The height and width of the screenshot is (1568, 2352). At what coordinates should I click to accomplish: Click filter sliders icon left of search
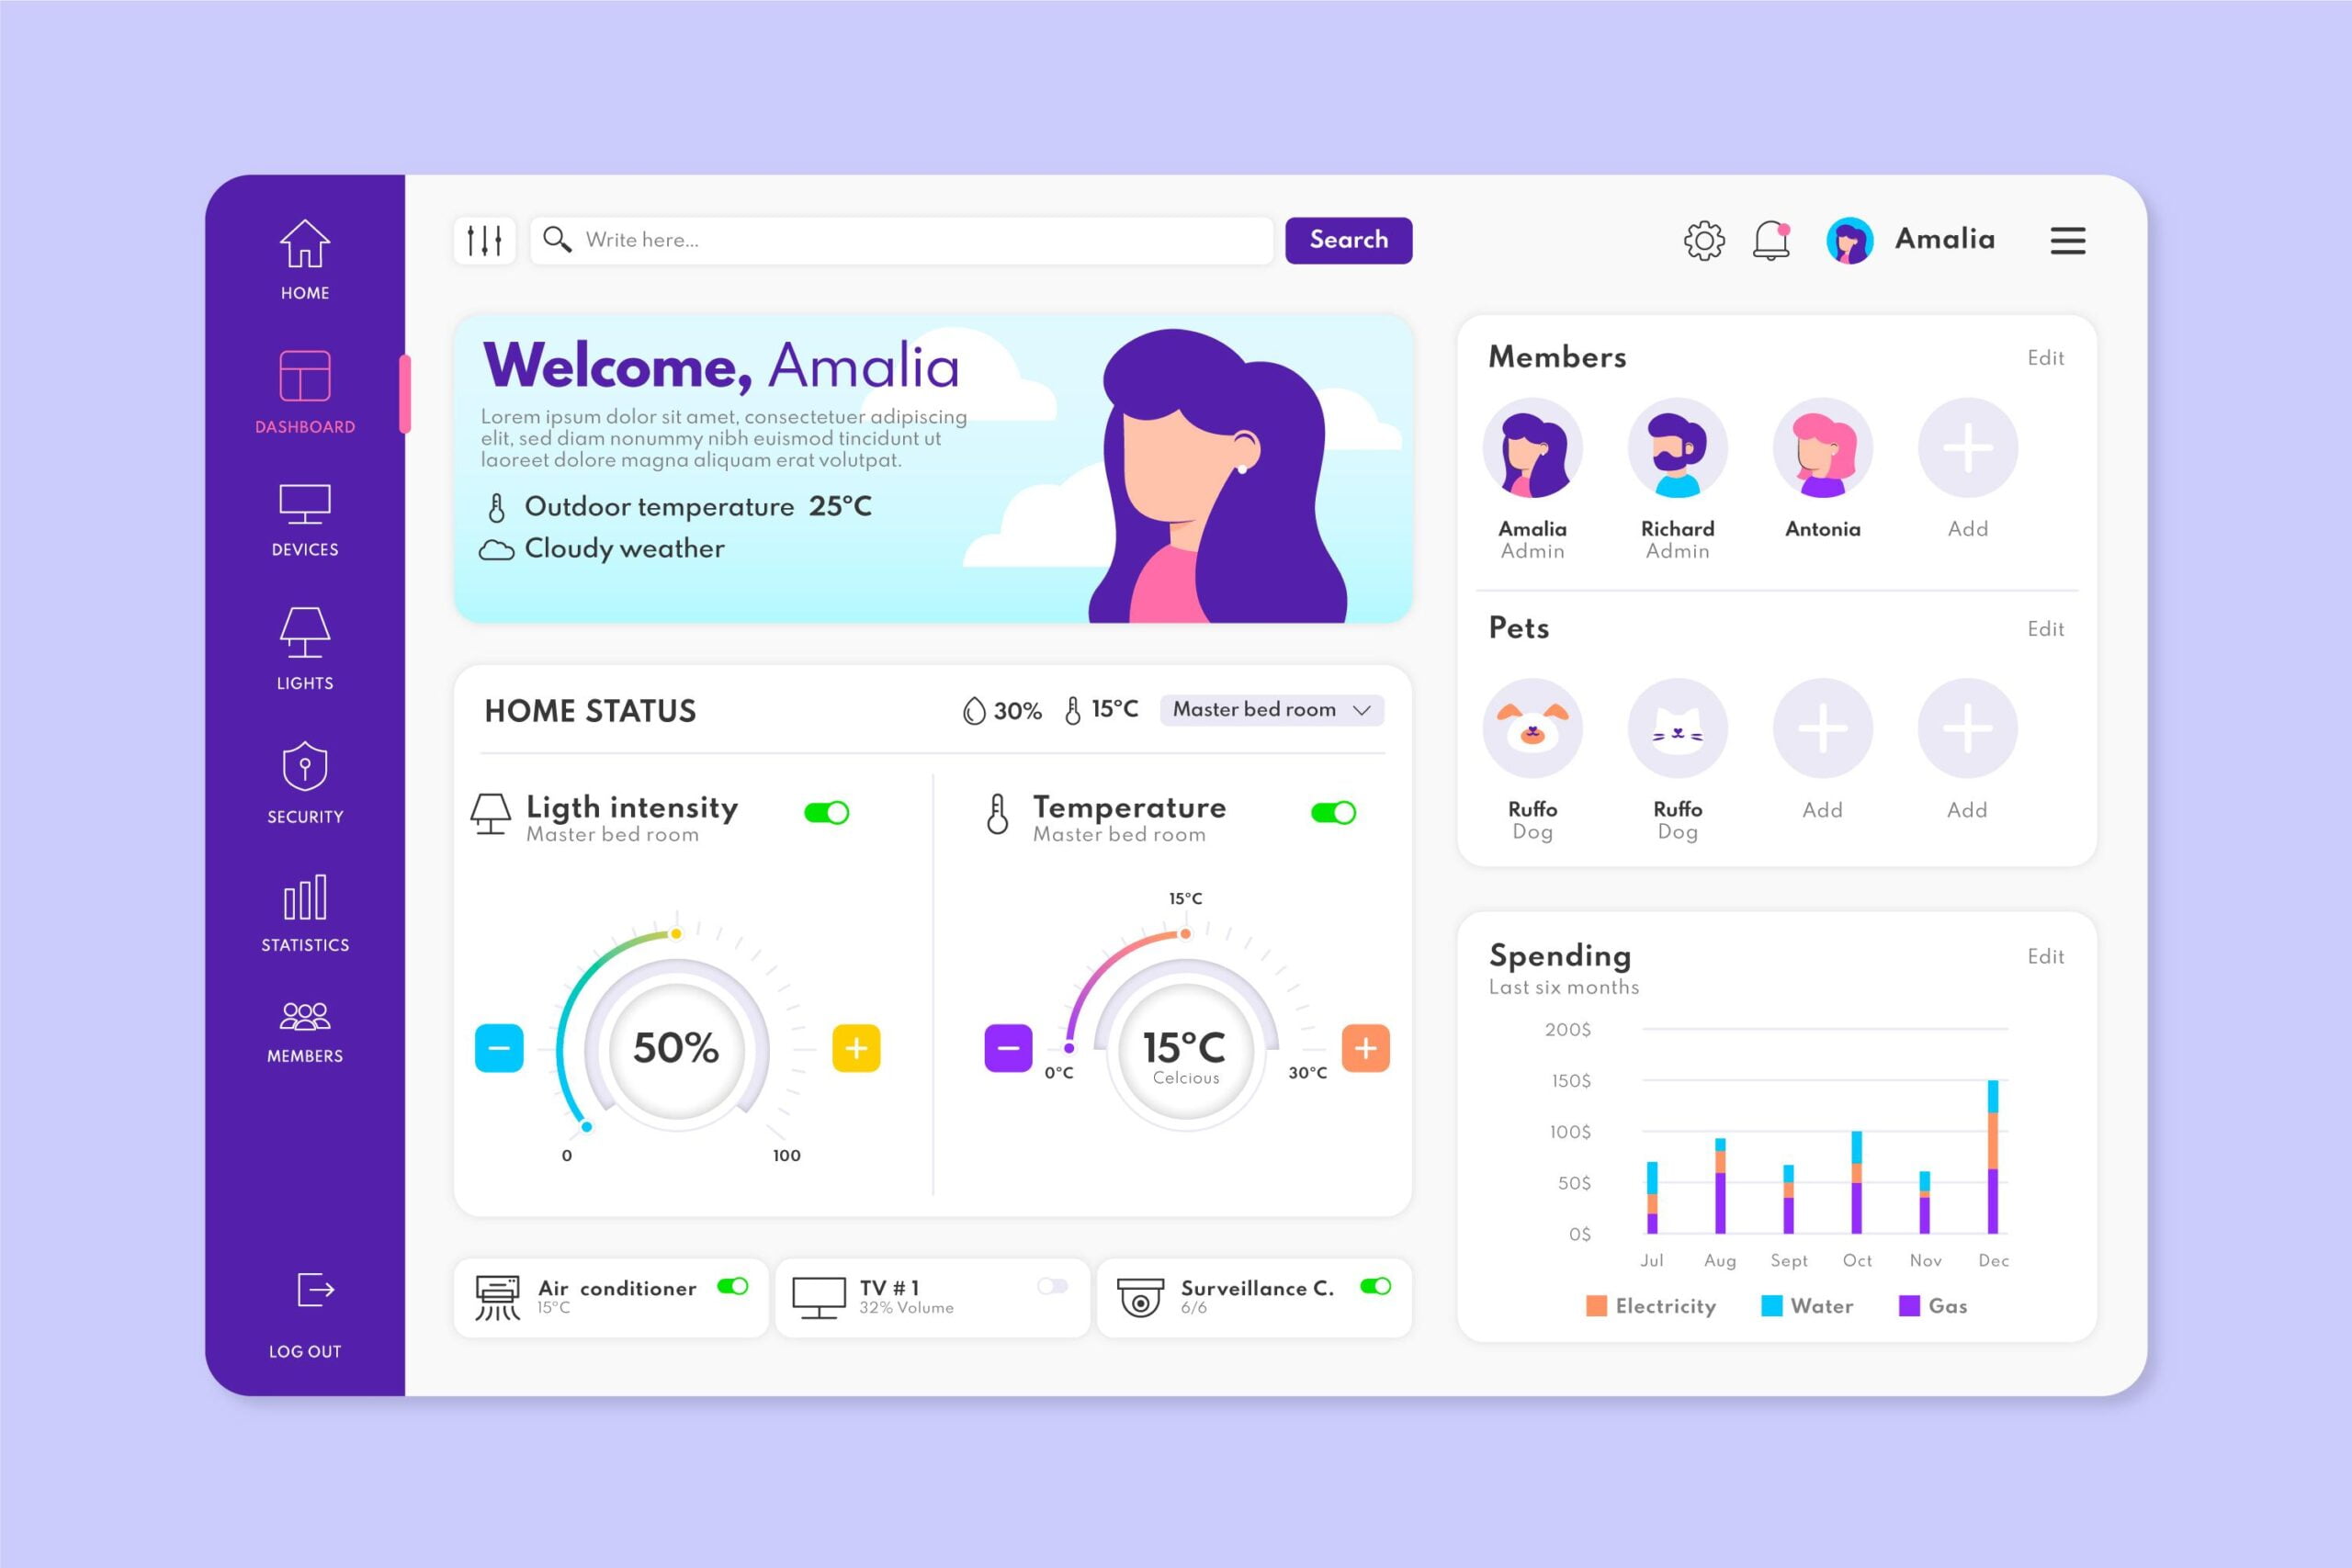click(487, 240)
